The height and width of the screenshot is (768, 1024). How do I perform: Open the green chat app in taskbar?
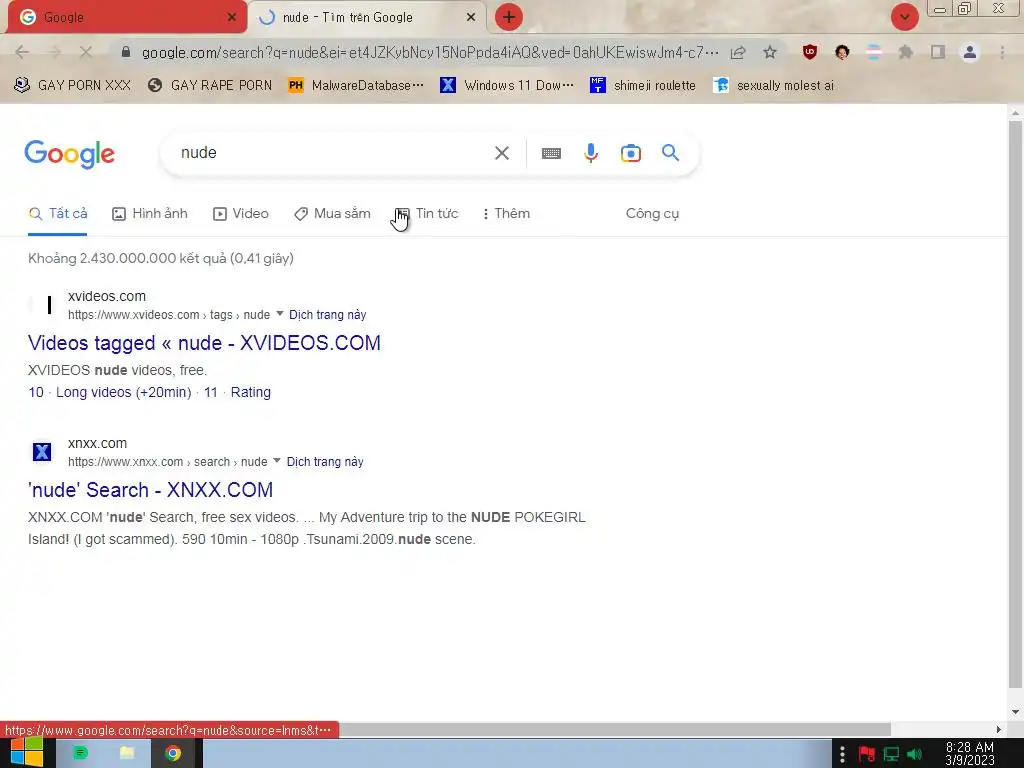(80, 753)
